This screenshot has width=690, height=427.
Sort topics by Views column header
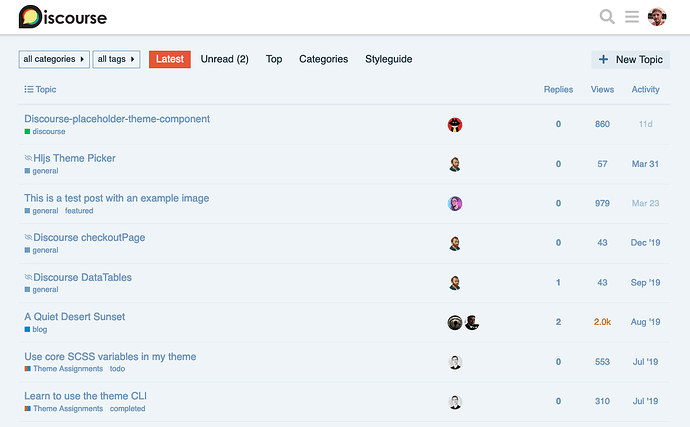(602, 89)
